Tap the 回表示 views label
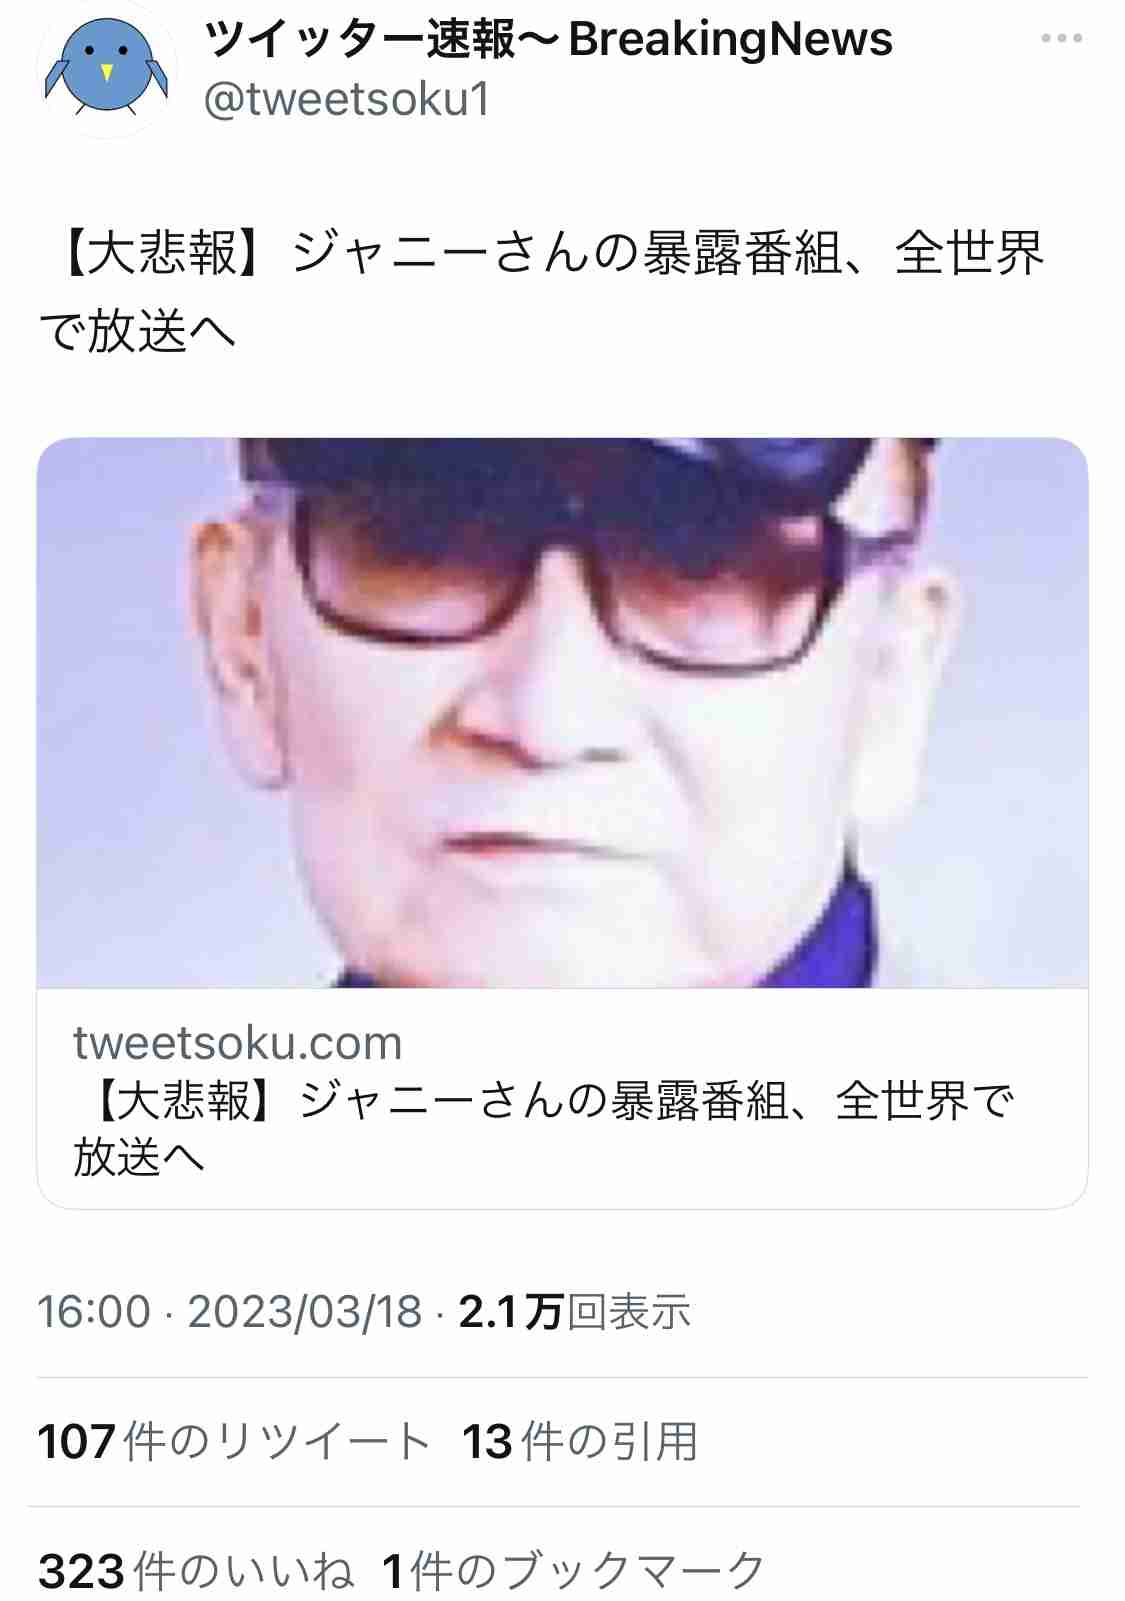The width and height of the screenshot is (1125, 1601). [629, 1312]
